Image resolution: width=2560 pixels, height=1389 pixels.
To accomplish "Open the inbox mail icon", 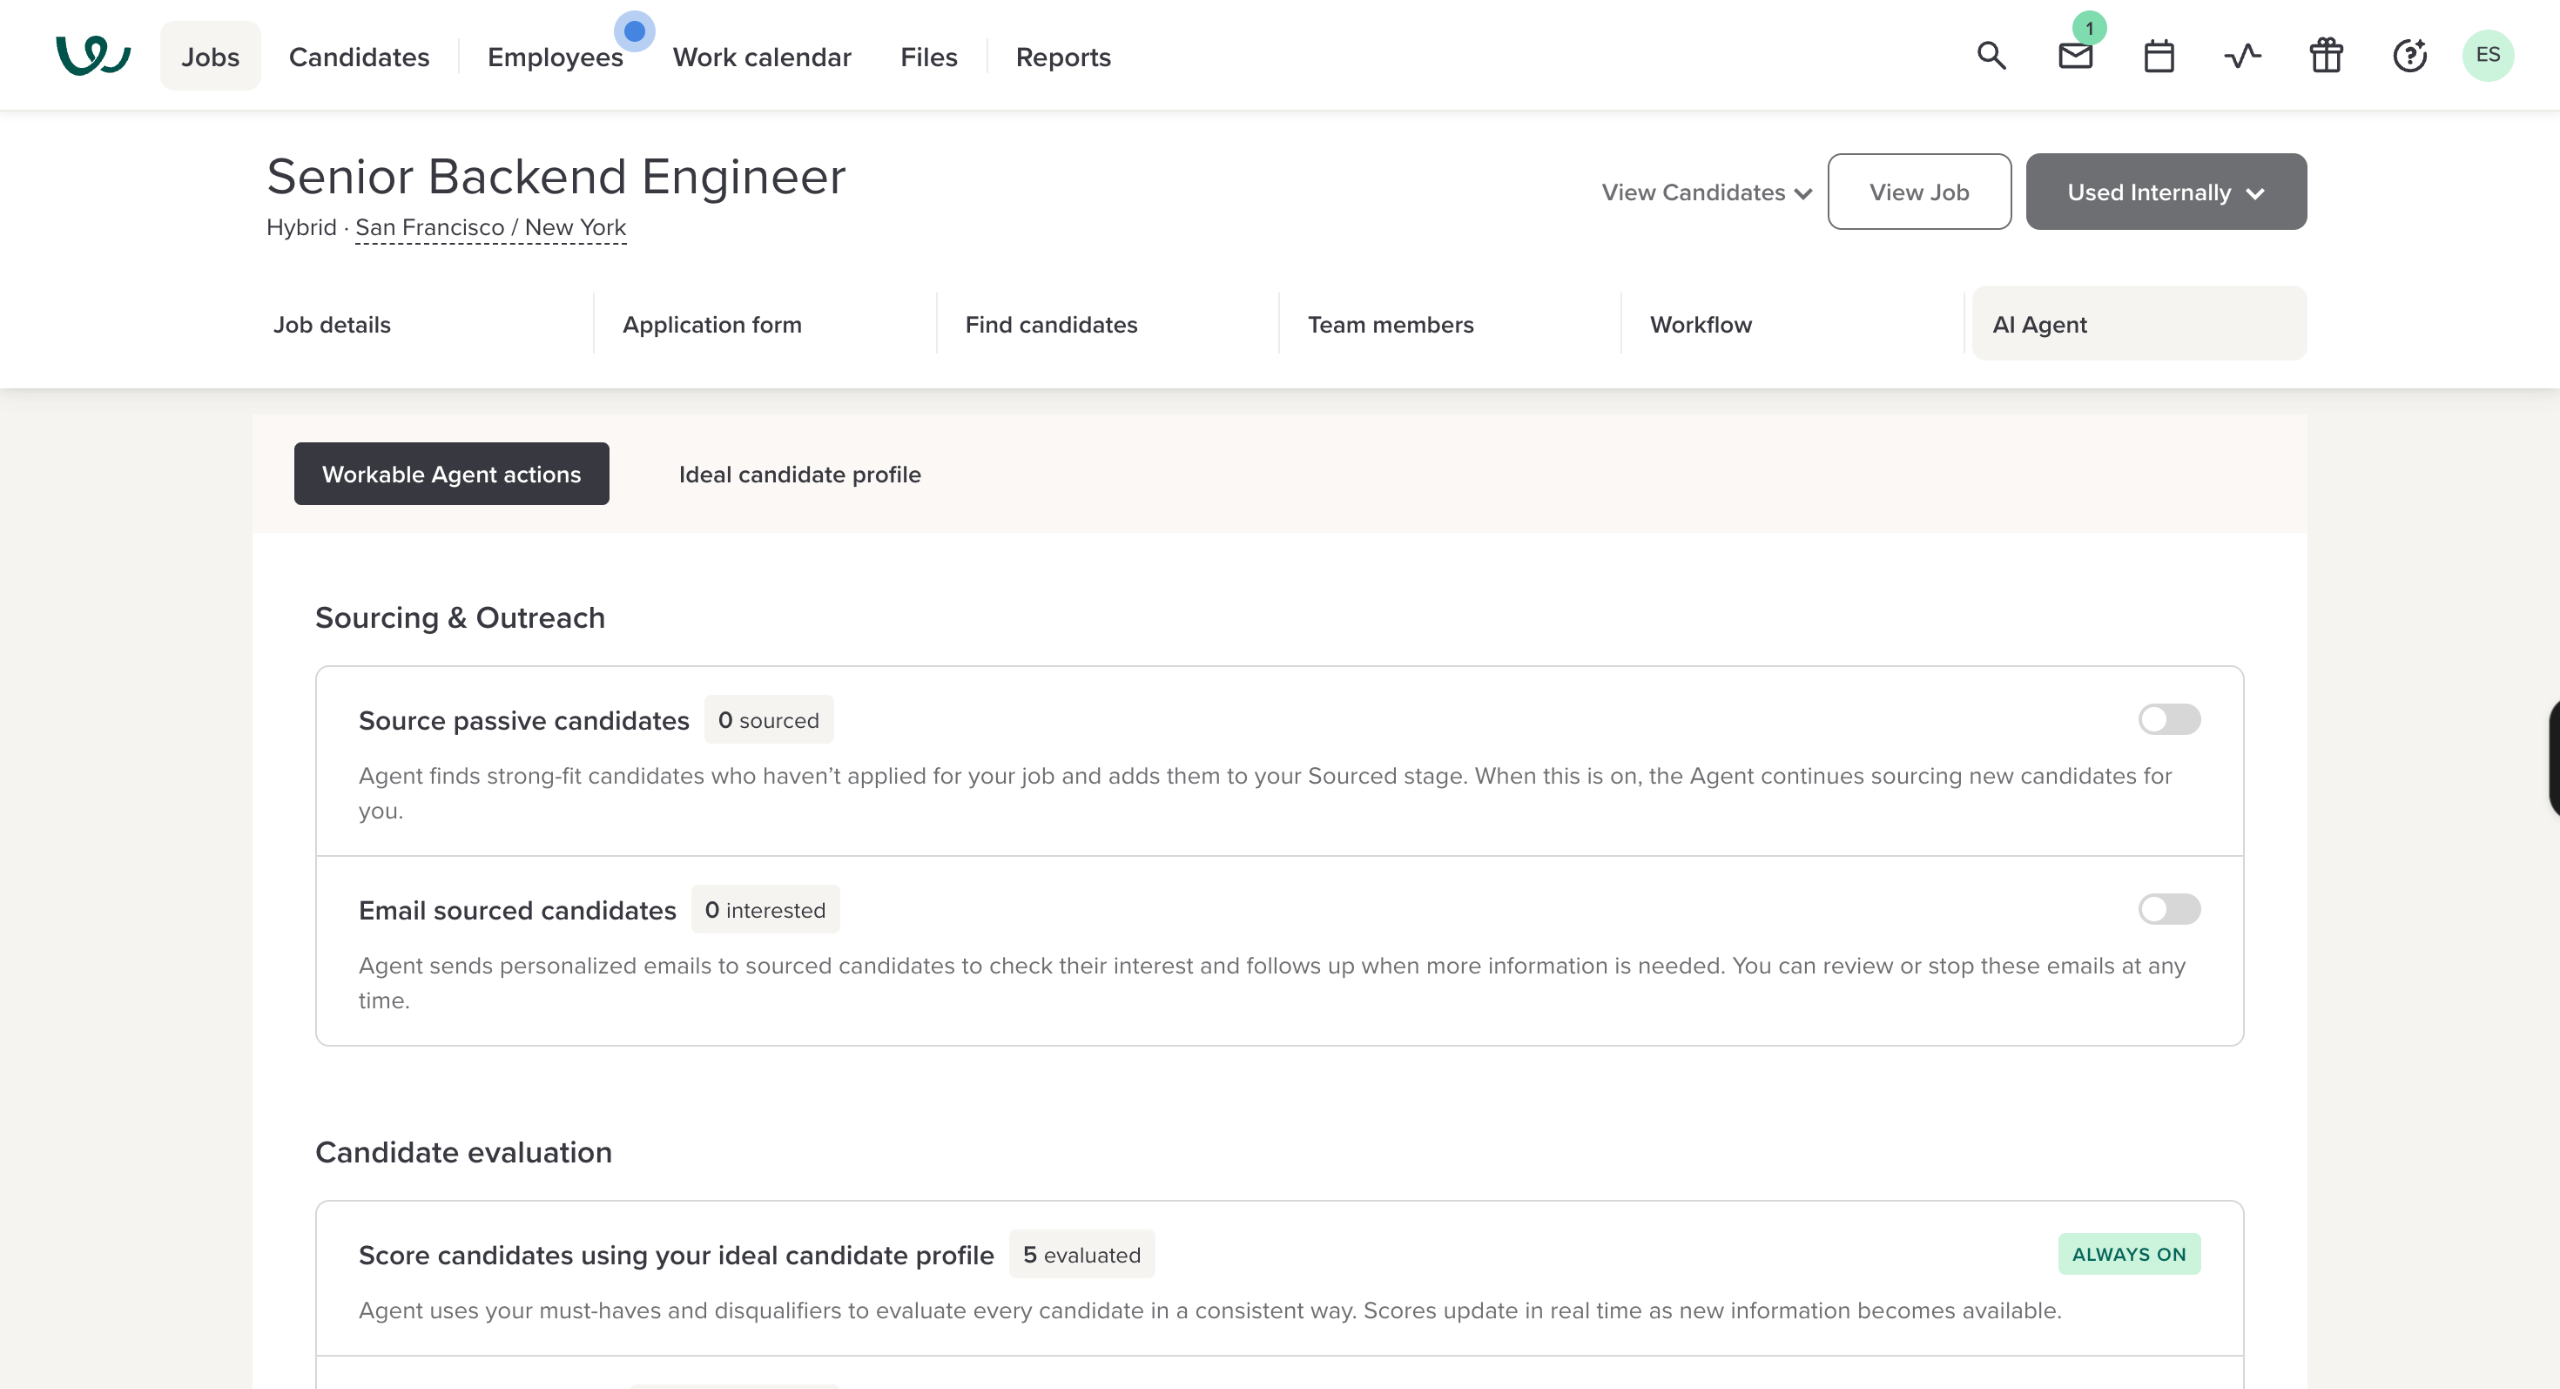I will pos(2075,55).
